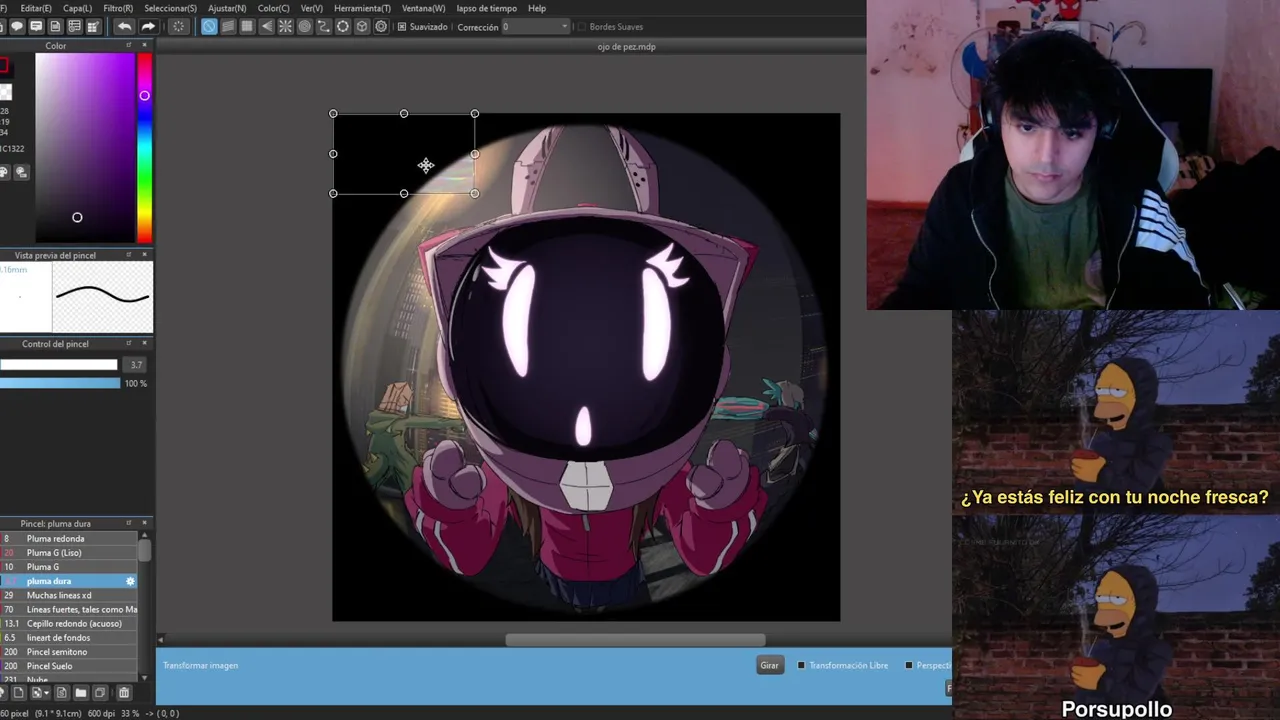Enable the grid snap guide
The height and width of the screenshot is (720, 1280).
point(247,27)
